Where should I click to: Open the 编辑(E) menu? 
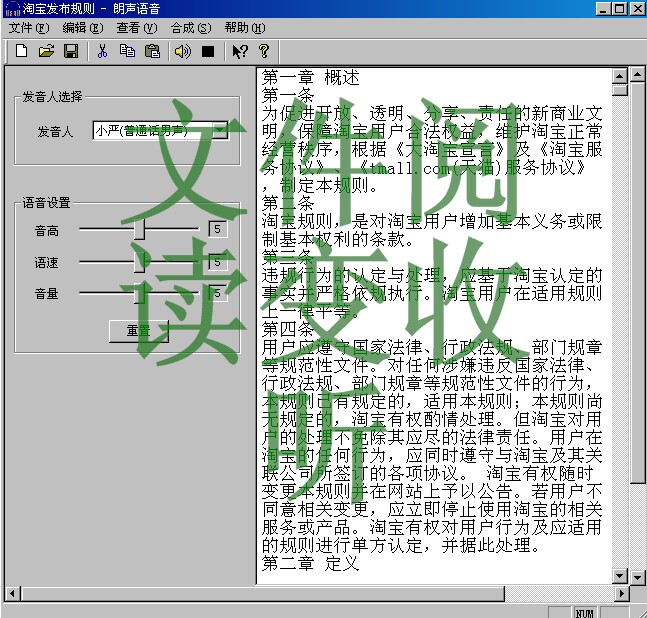click(x=83, y=28)
